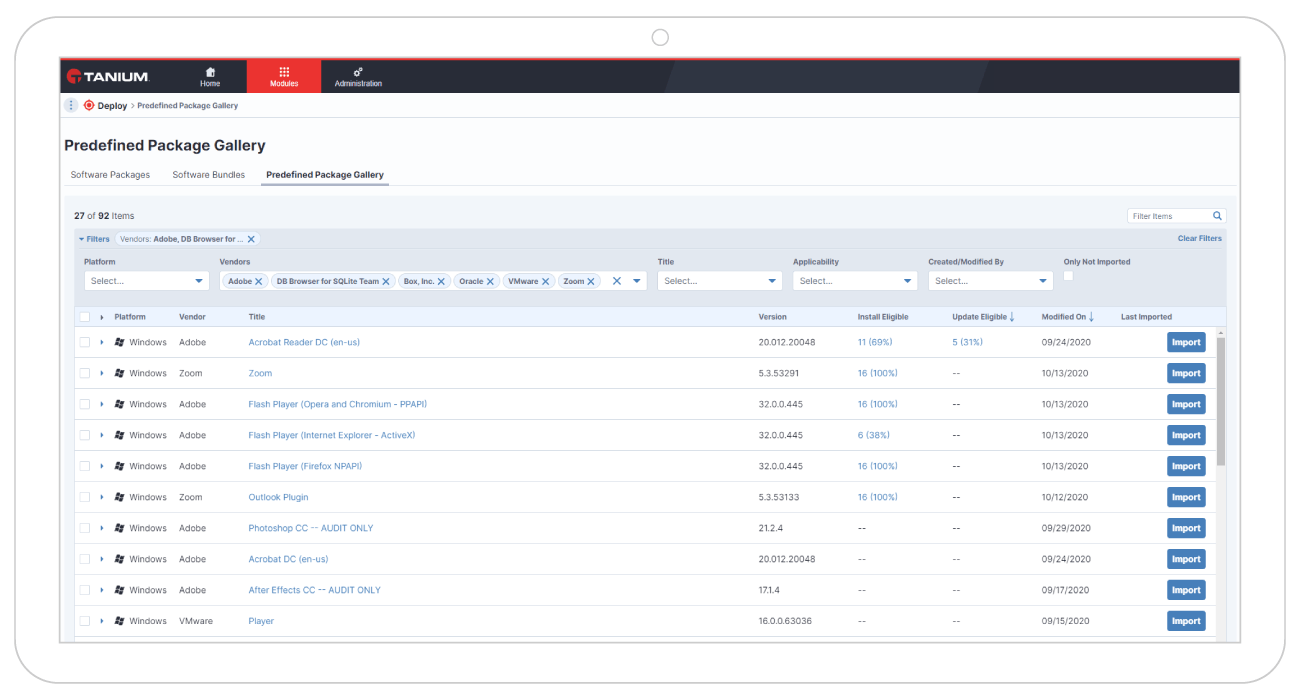Remove the Zoom vendor chip
Viewport: 1300px width, 700px height.
pyautogui.click(x=591, y=282)
